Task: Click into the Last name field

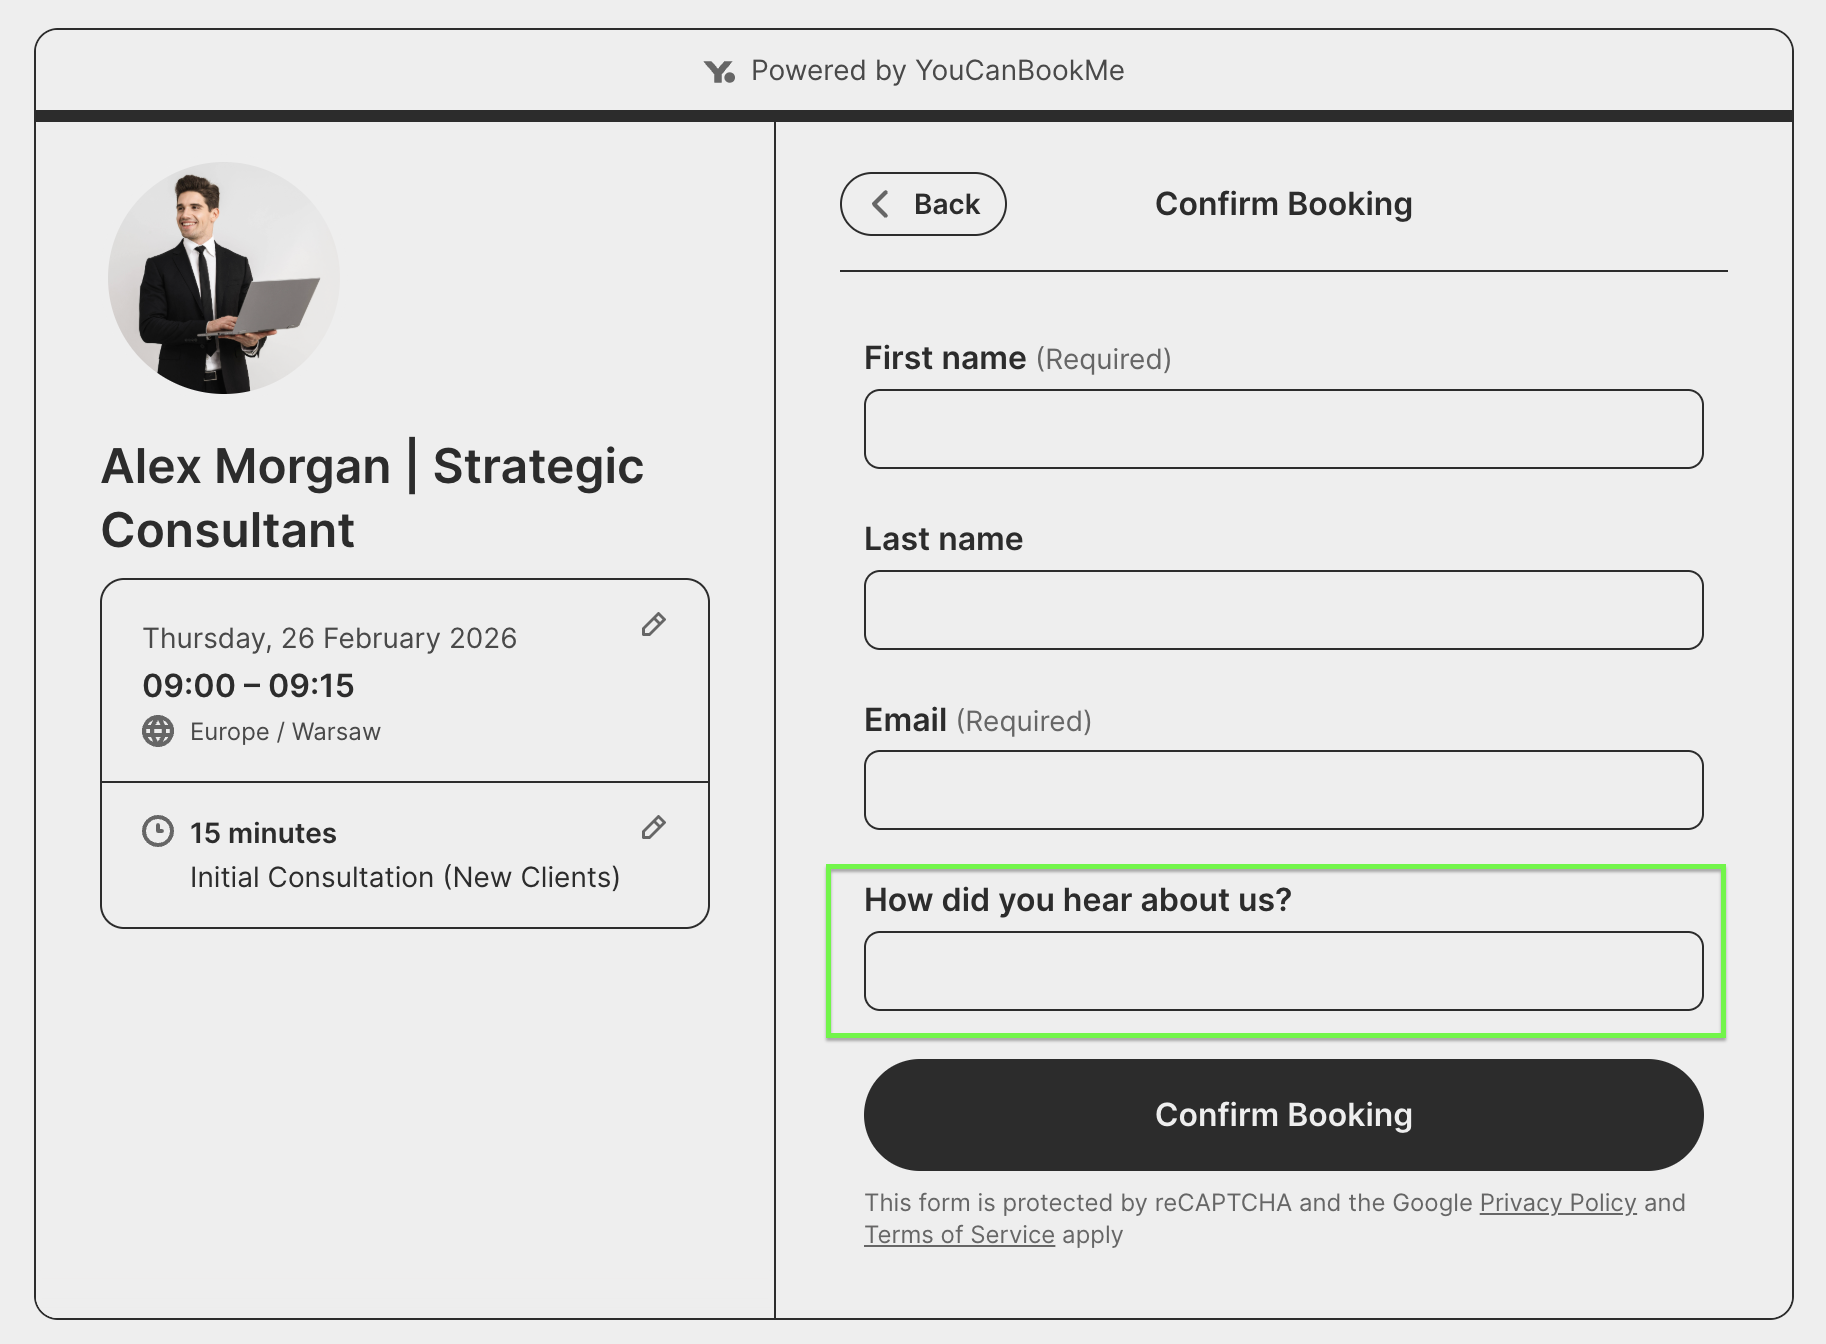Action: click(1283, 610)
